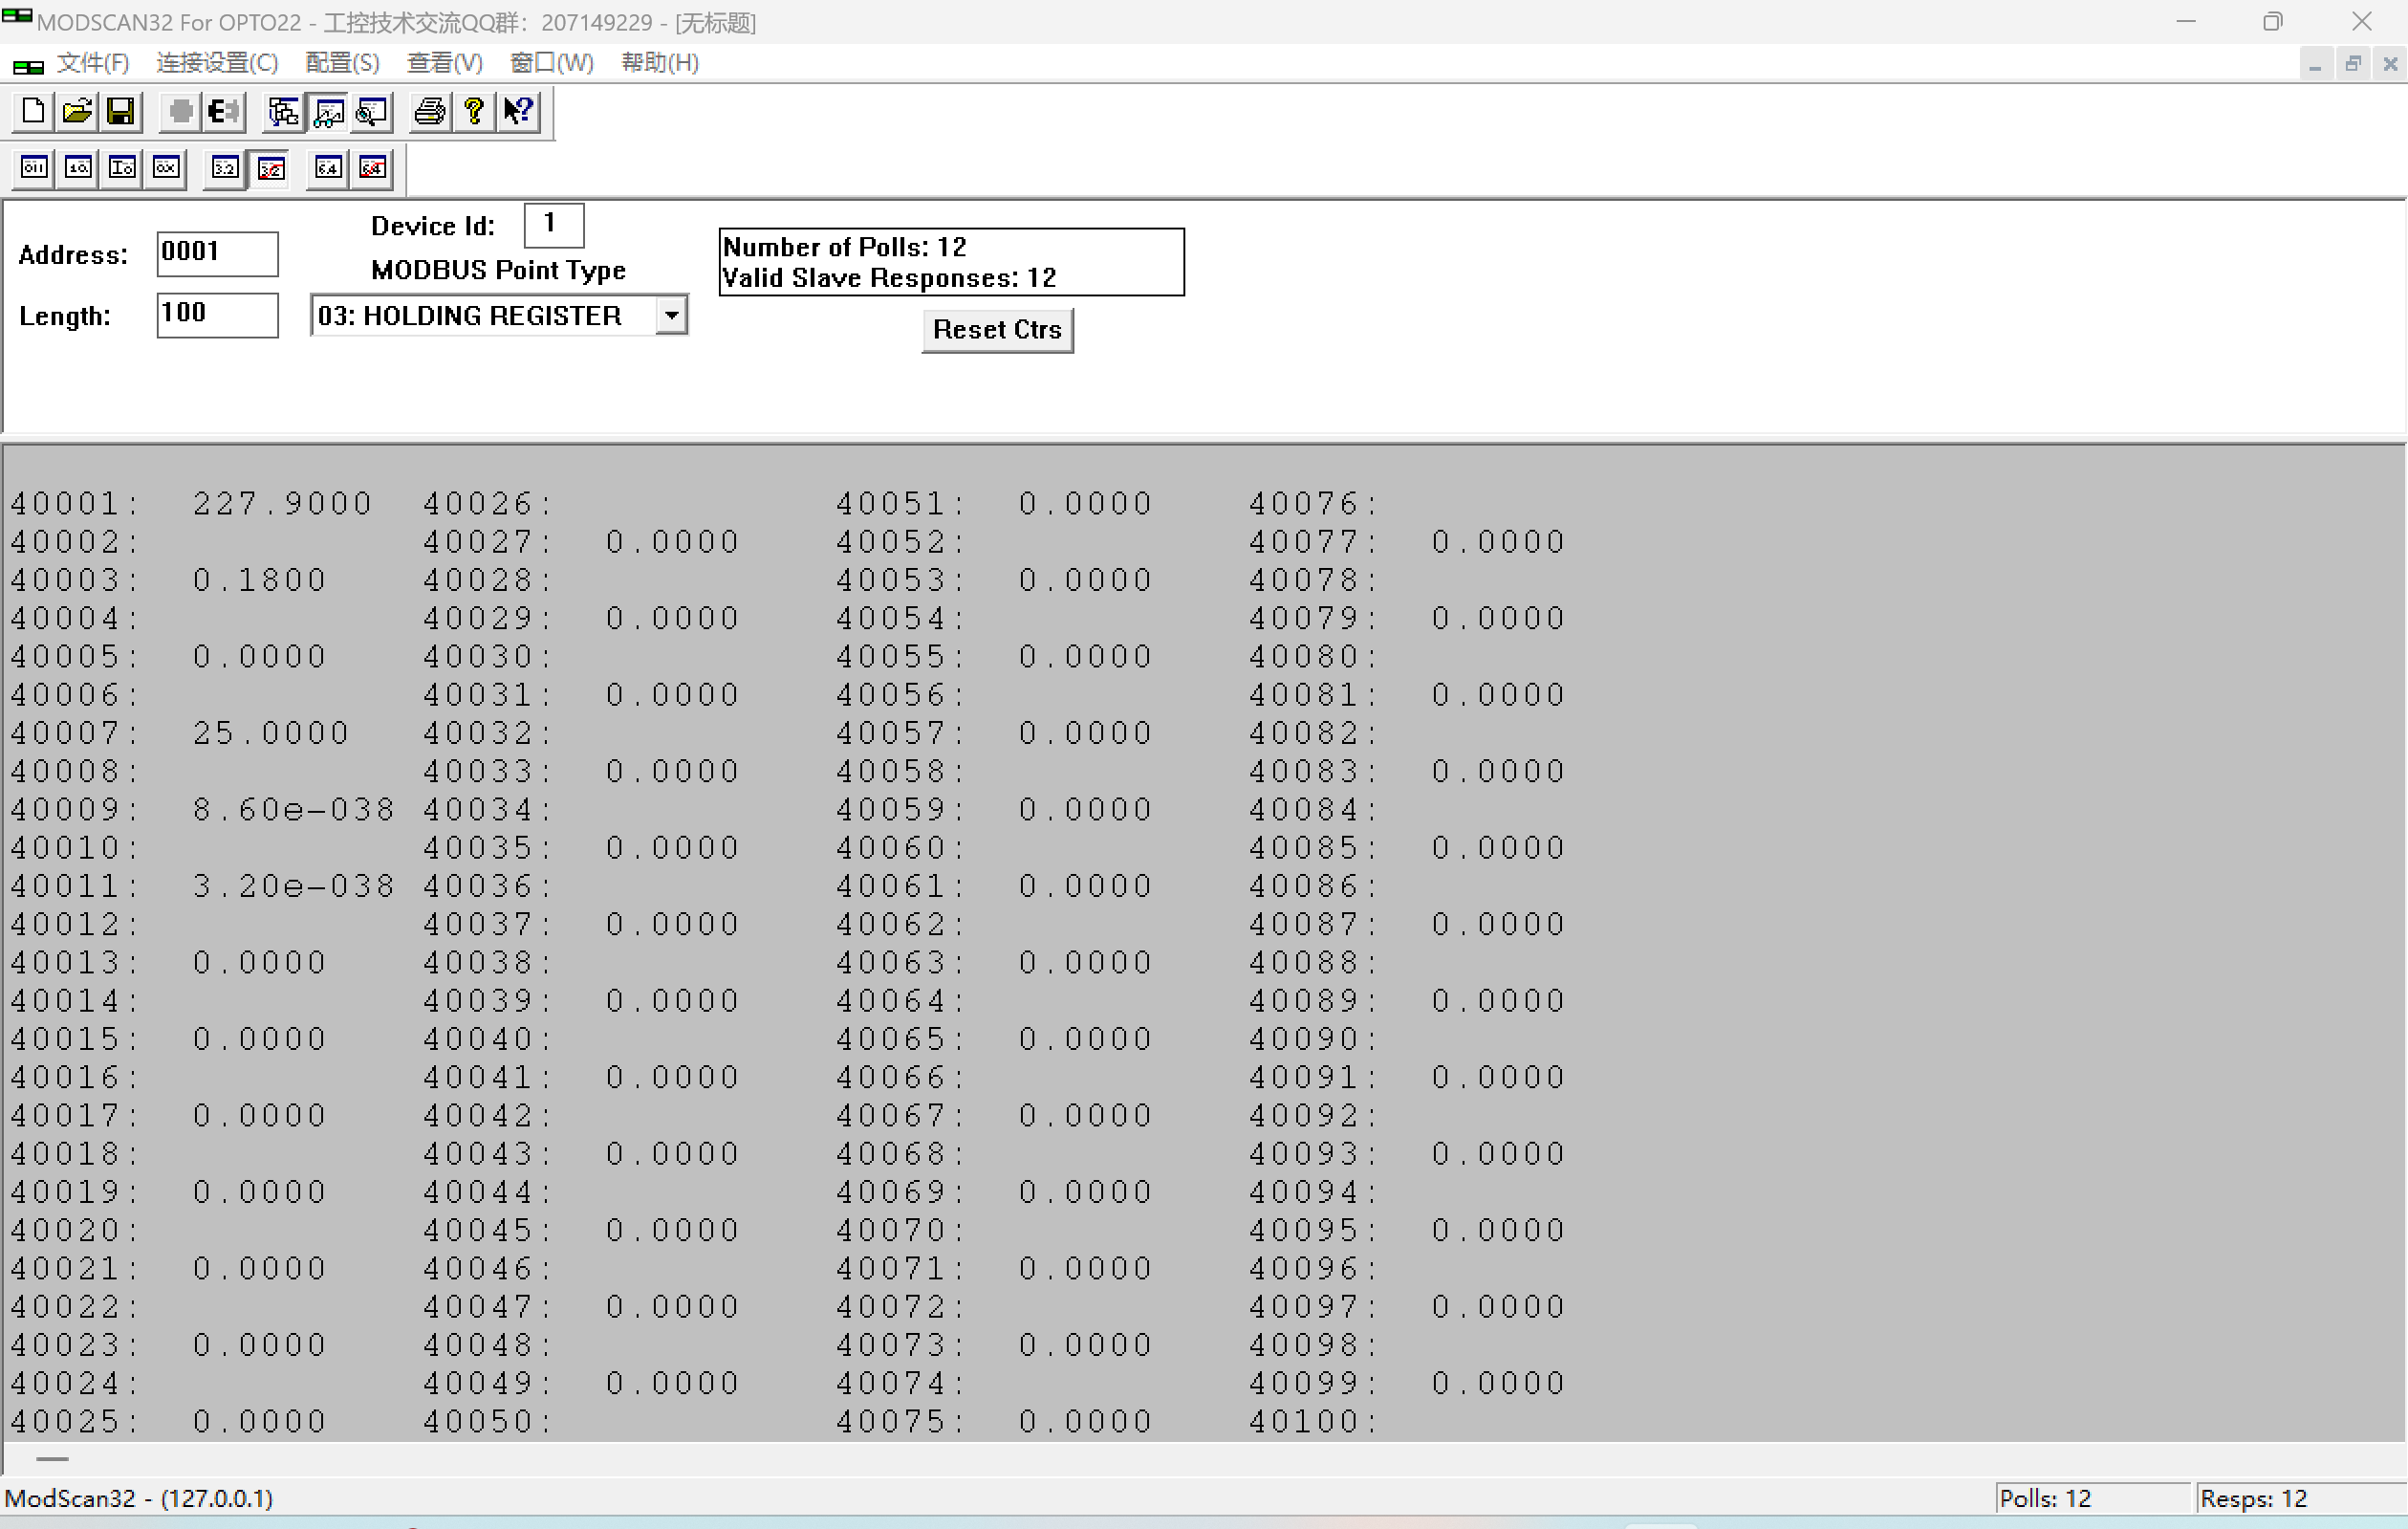2408x1529 pixels.
Task: Click Resps: 12 in status bar
Action: coord(2253,1498)
